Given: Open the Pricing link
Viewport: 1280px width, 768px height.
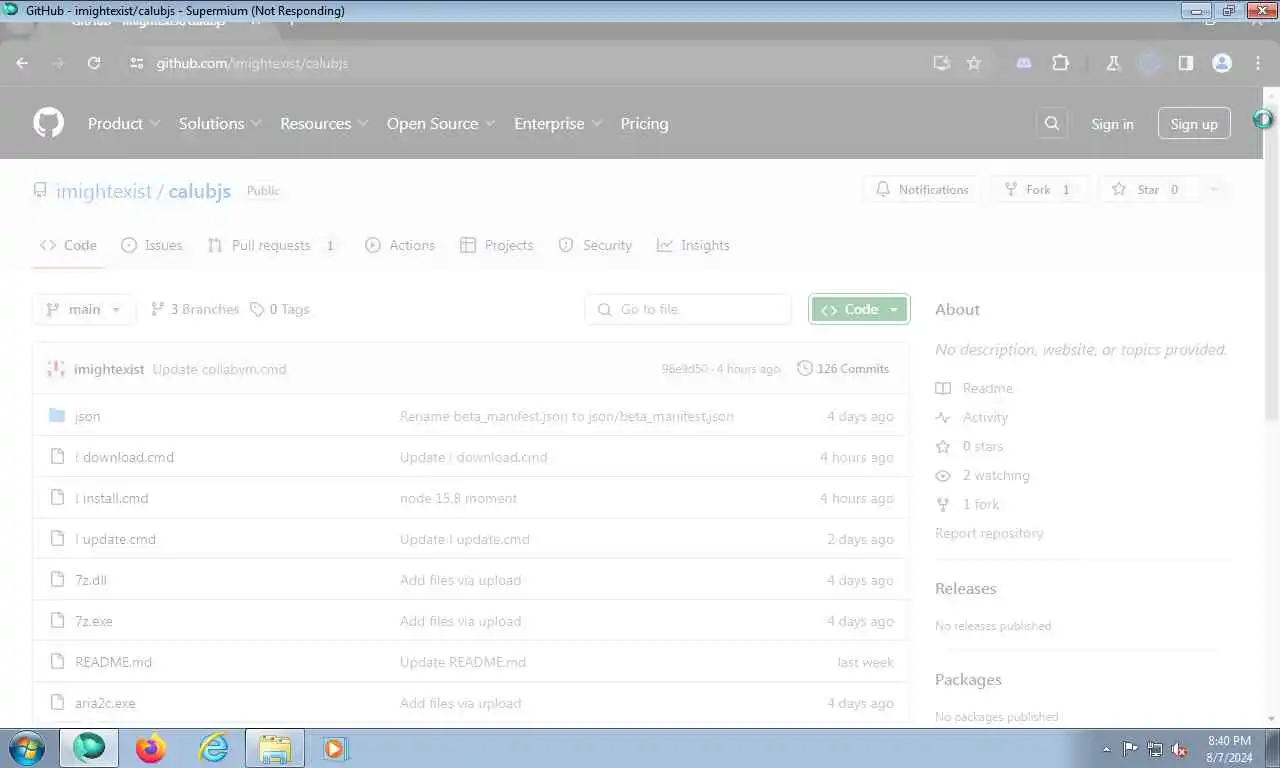Looking at the screenshot, I should (644, 123).
